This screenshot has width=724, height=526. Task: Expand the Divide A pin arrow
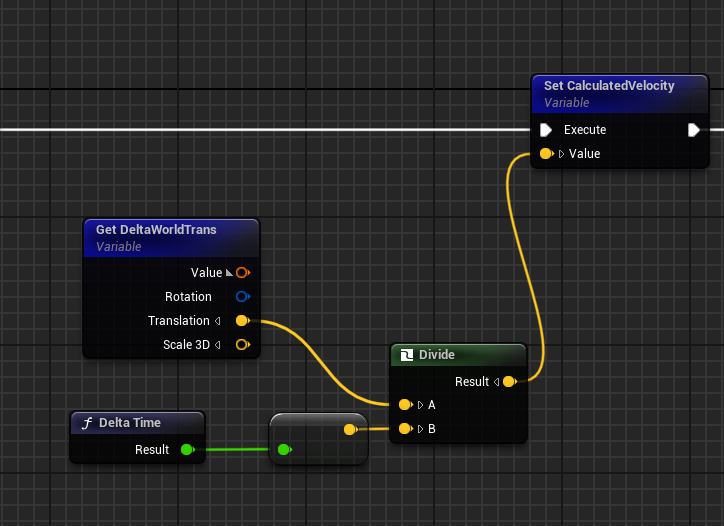point(420,405)
